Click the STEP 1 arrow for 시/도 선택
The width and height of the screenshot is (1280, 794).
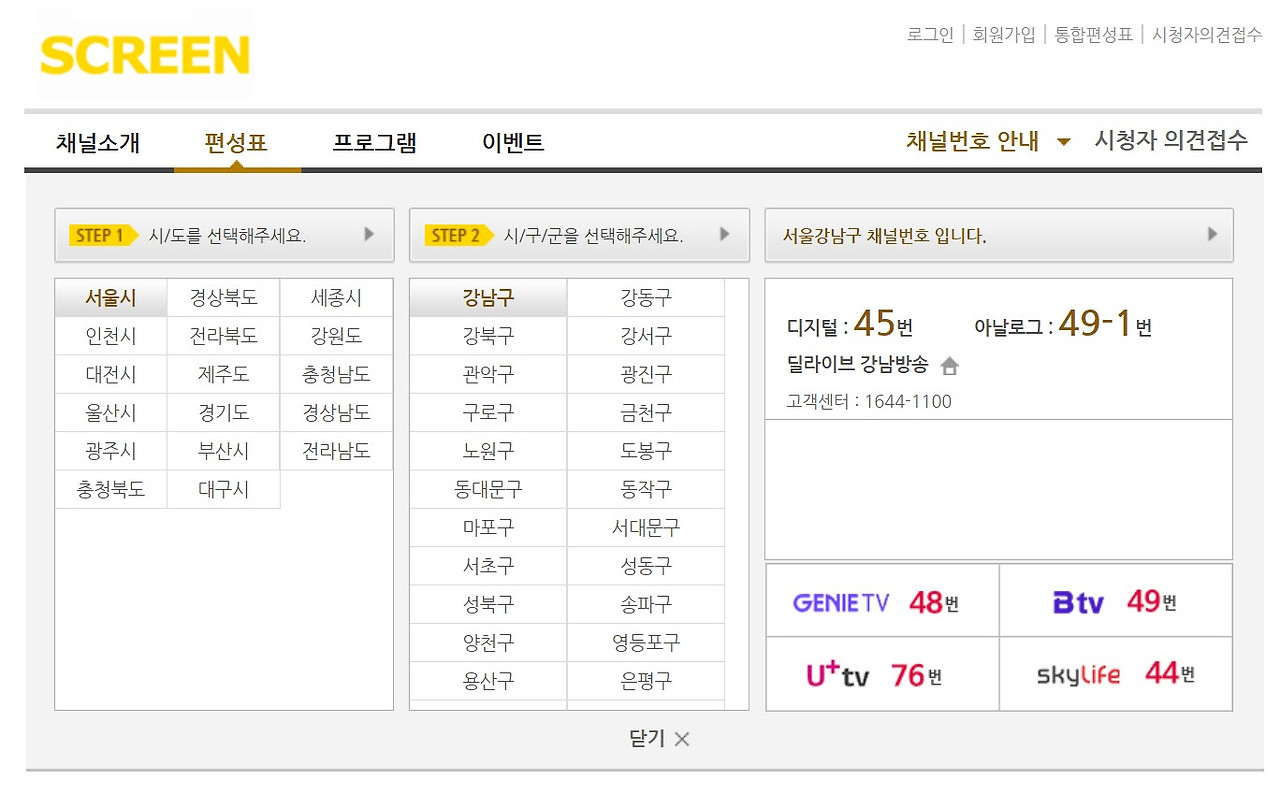coord(369,235)
